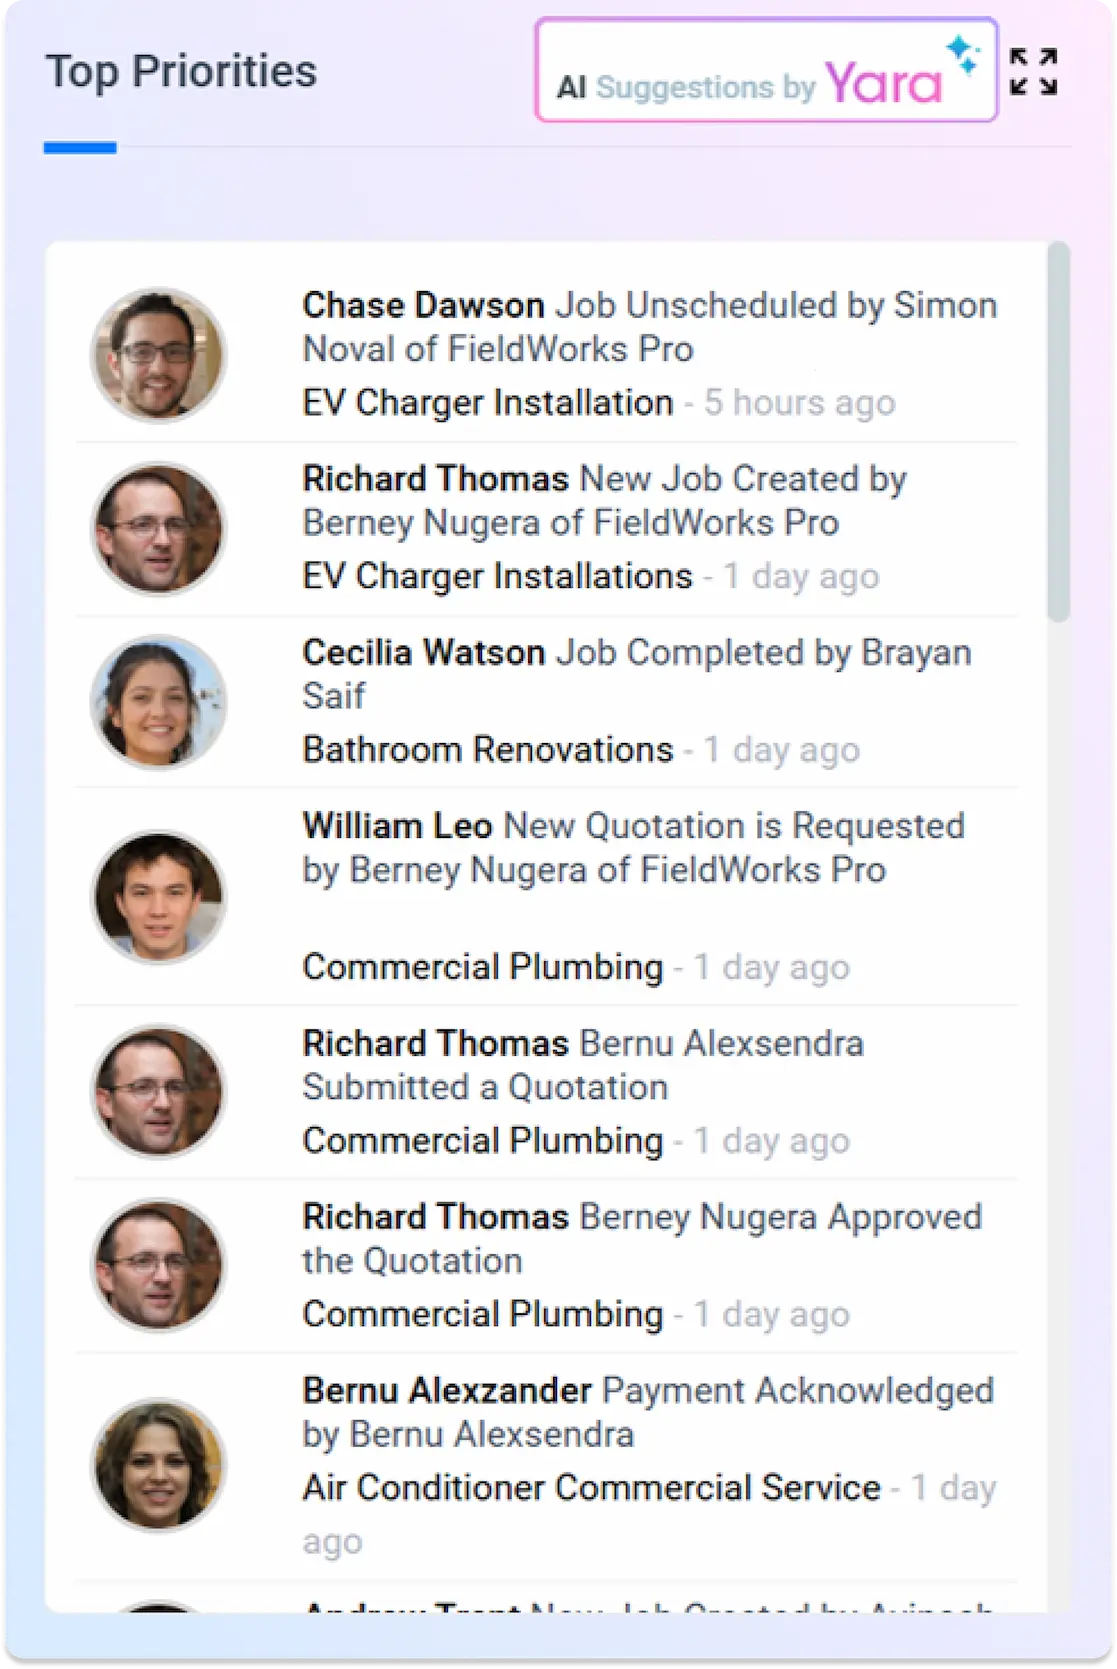Open William Leo New Quotation Requested item
1117x1669 pixels.
click(546, 897)
